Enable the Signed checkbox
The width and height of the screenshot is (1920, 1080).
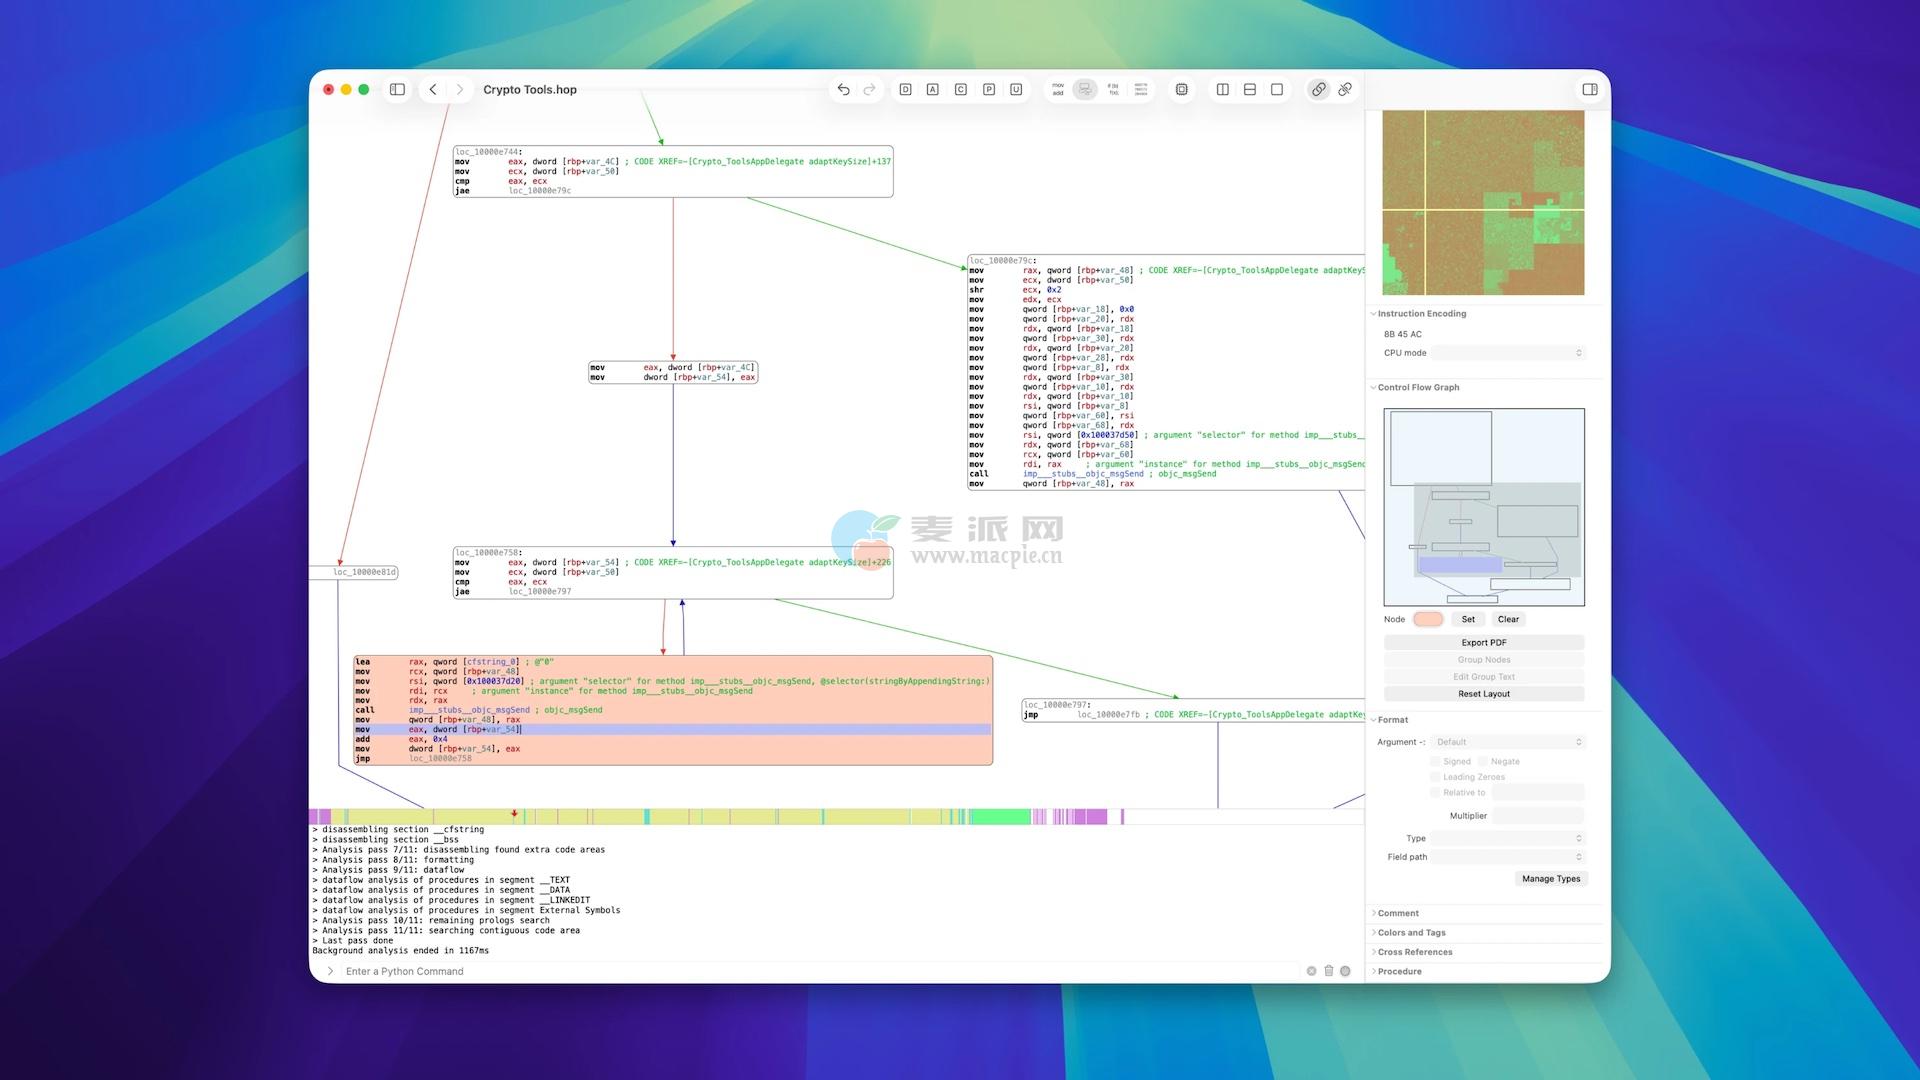(x=1436, y=762)
